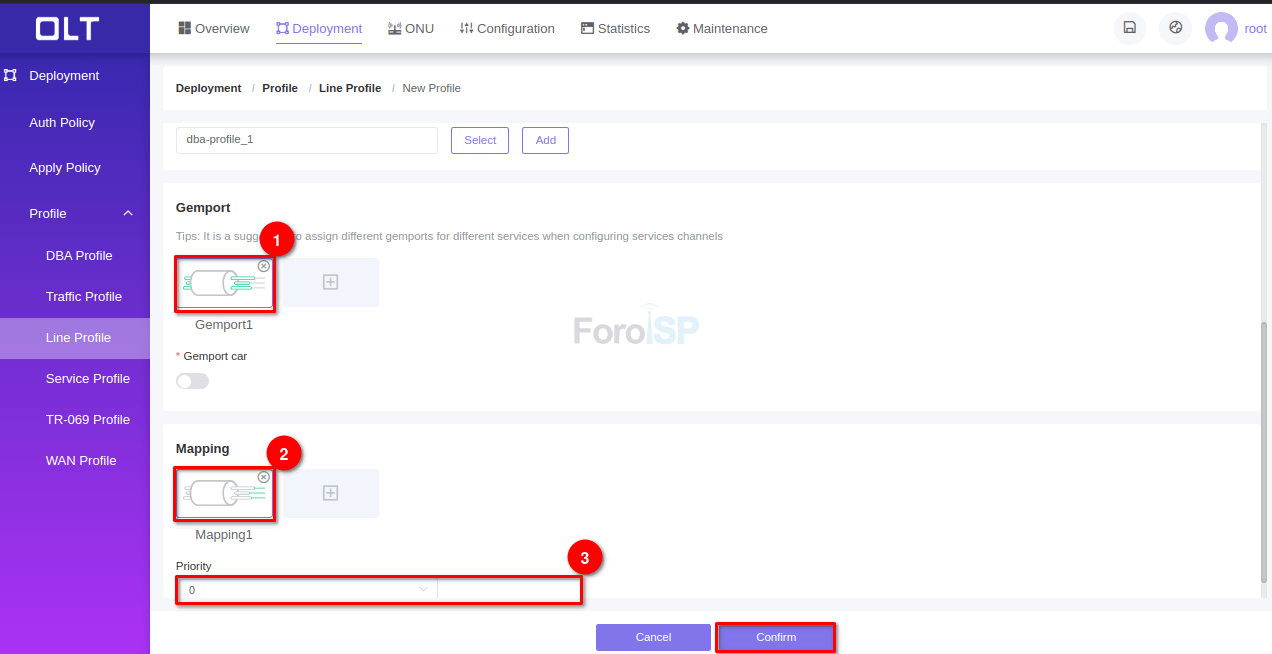Remove Mapping1 using its close icon

tap(263, 477)
